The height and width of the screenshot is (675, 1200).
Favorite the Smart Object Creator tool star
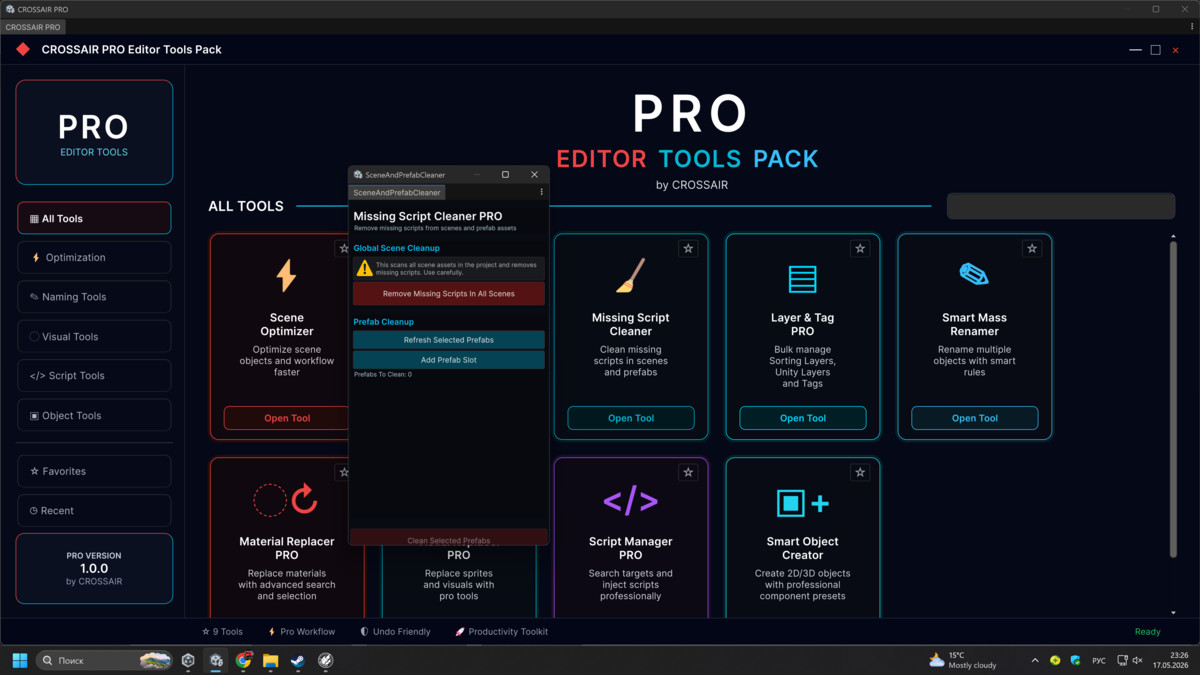pos(860,472)
